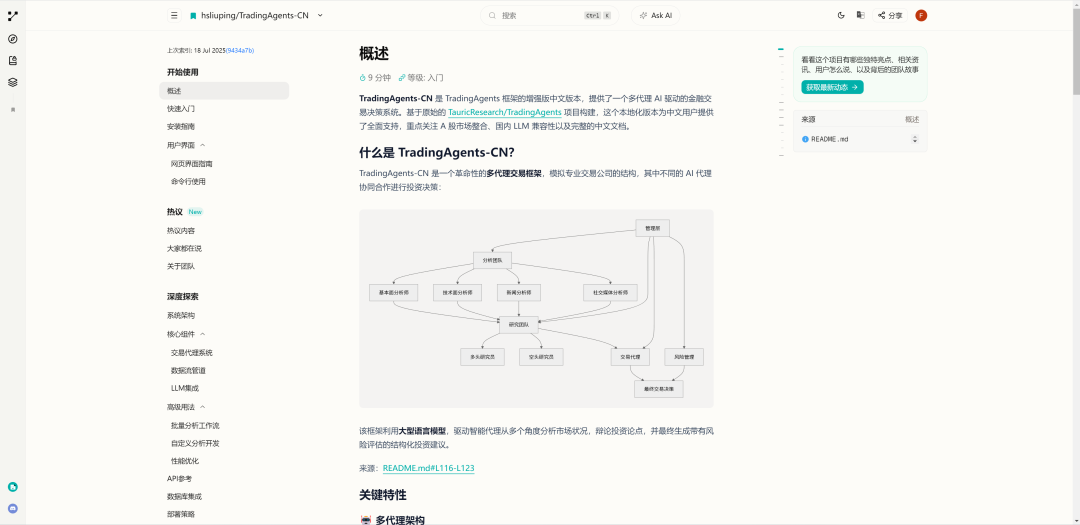
Task: Click the architecture diagram image
Action: coord(536,309)
